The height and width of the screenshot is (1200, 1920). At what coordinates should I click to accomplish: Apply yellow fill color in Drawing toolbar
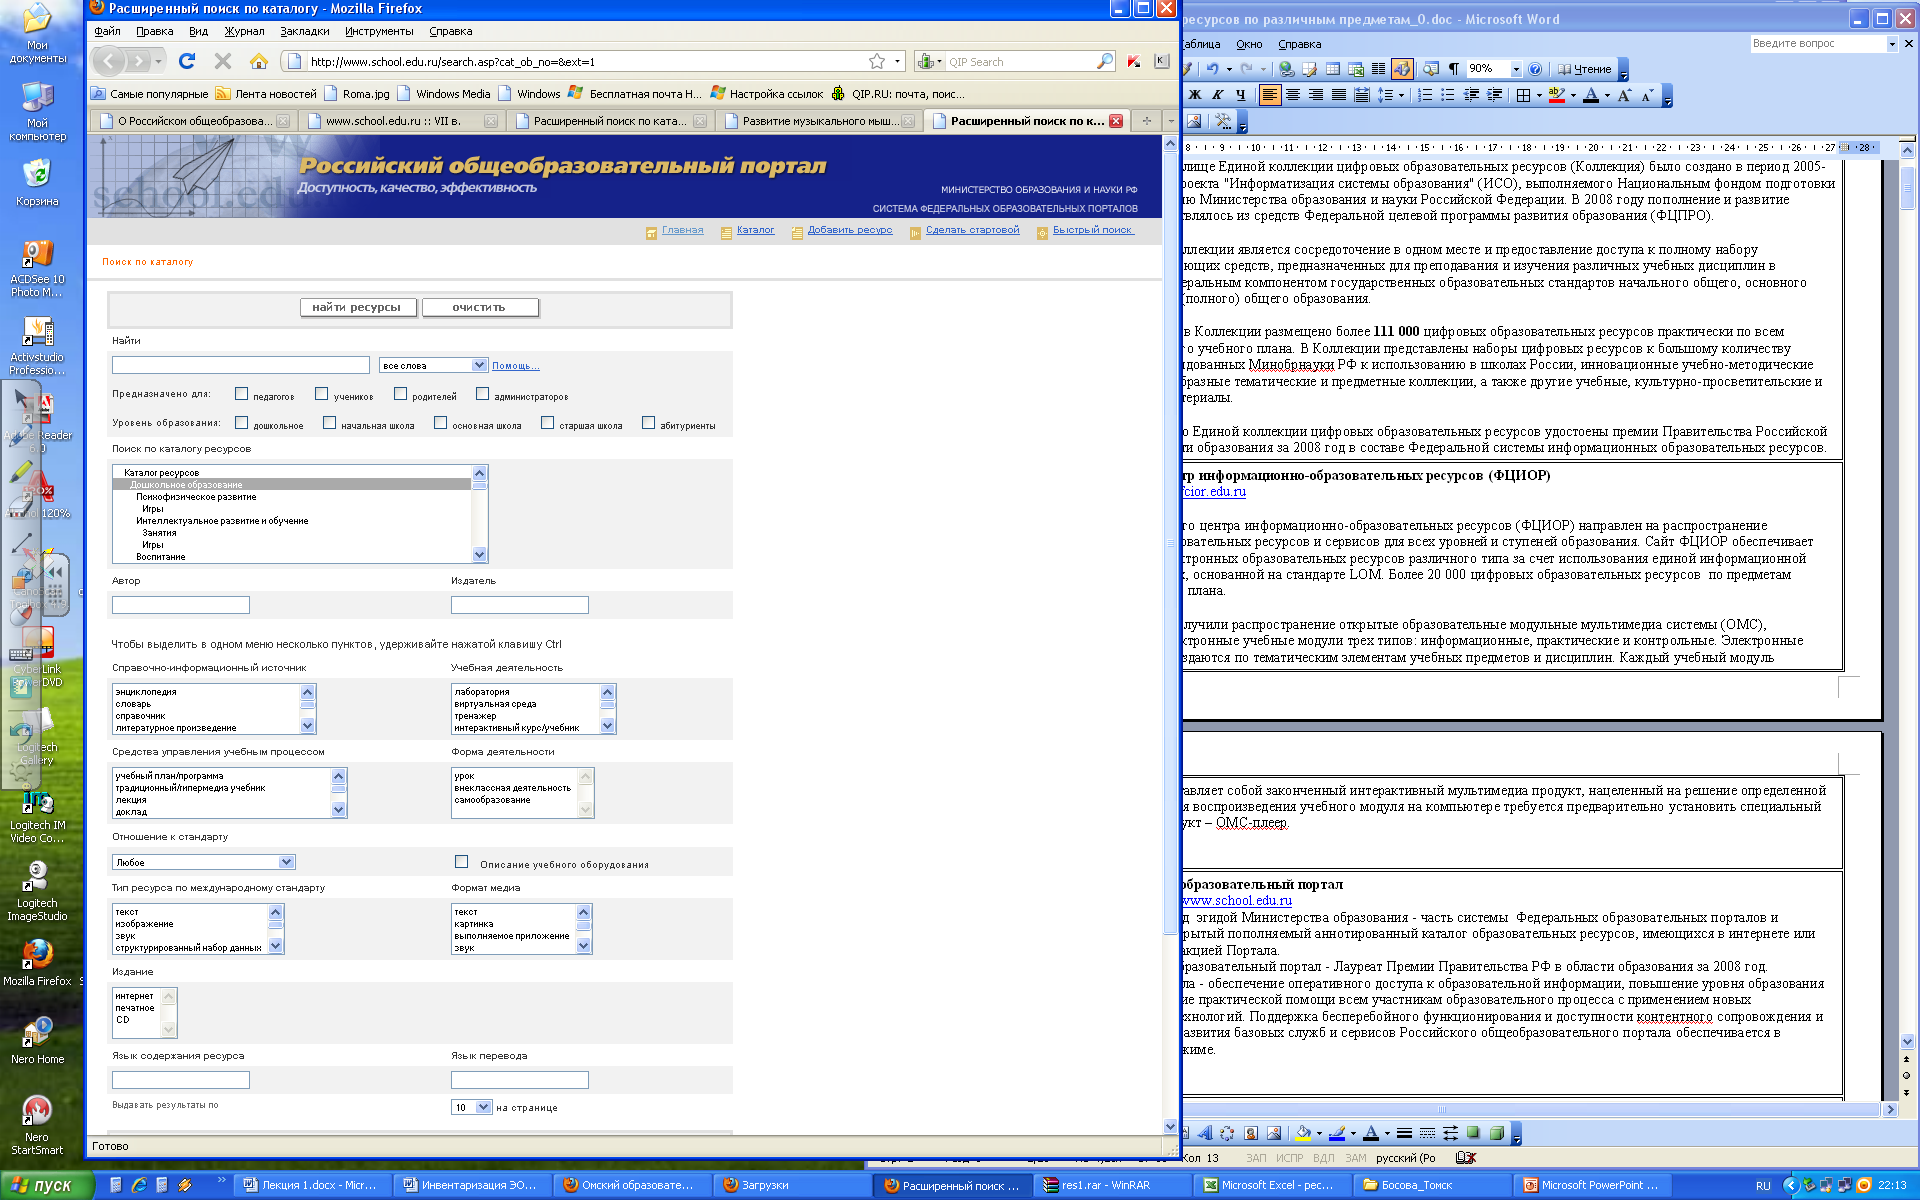1302,1133
